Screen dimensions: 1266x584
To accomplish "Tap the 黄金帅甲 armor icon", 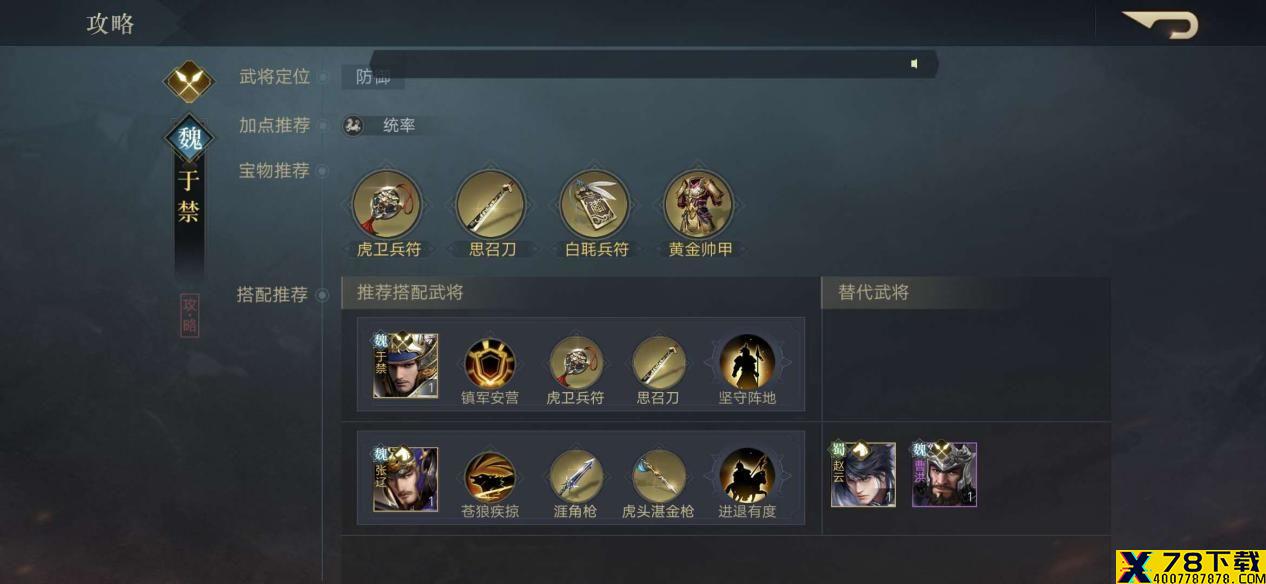I will pyautogui.click(x=699, y=204).
